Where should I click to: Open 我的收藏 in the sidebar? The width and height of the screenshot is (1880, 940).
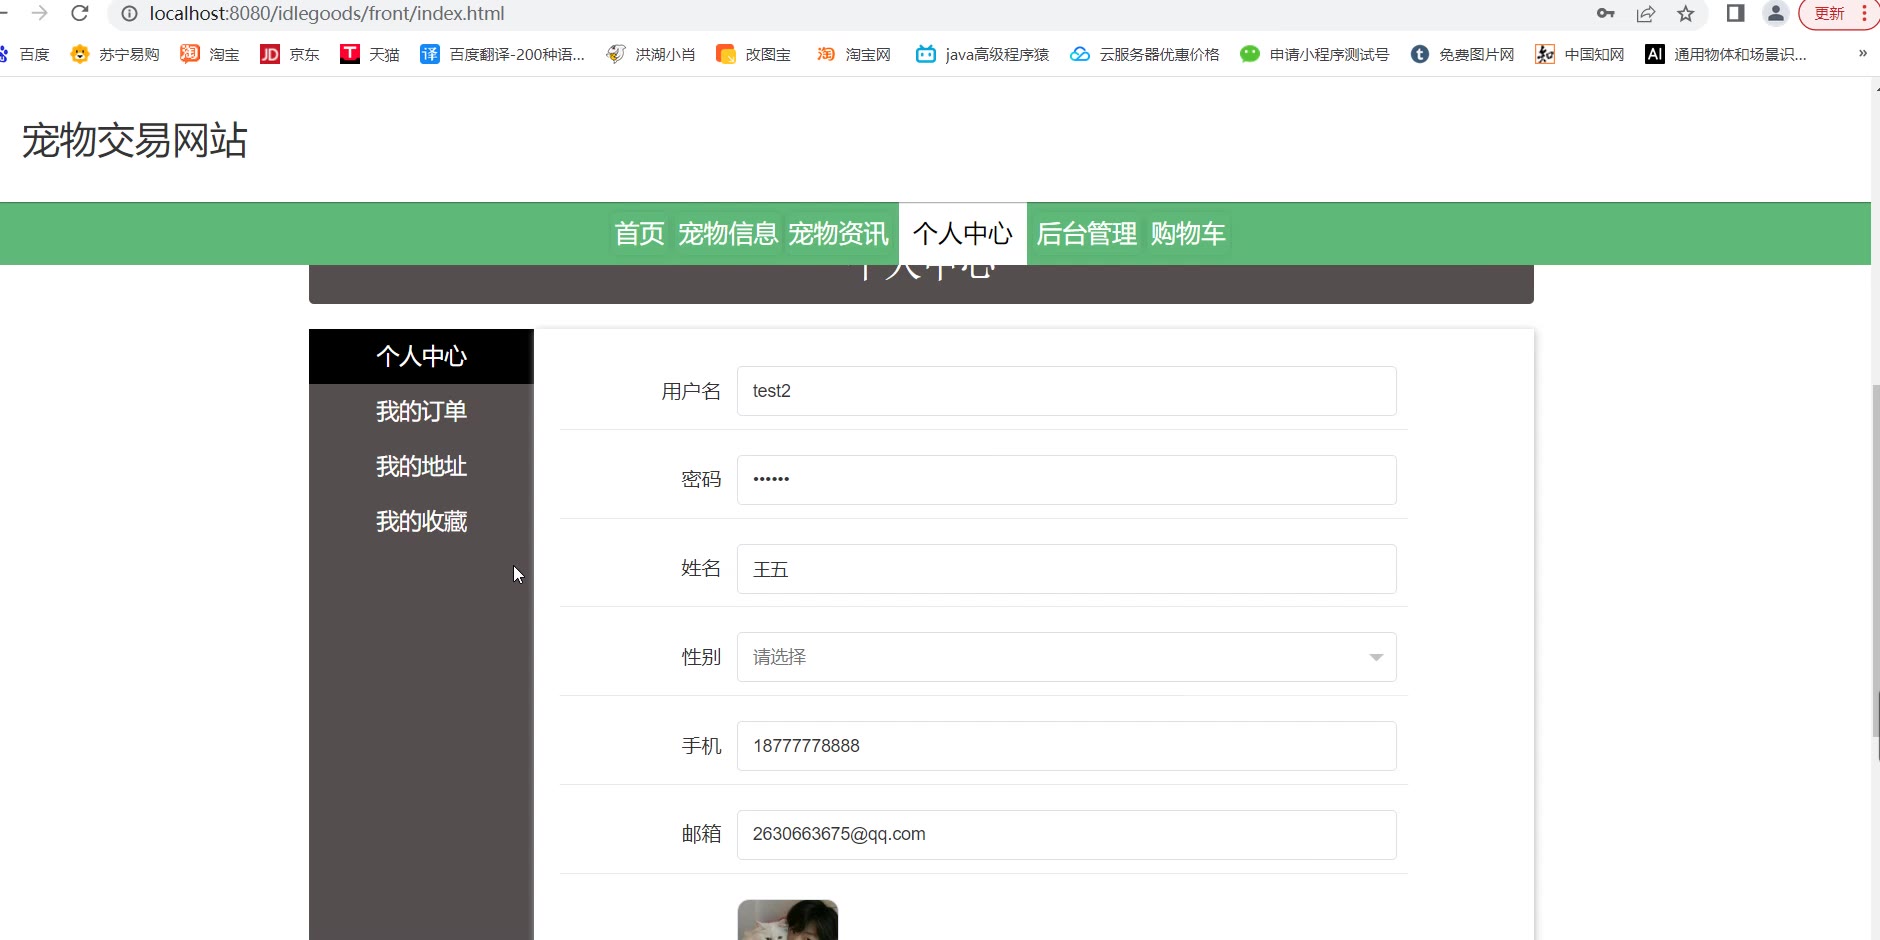tap(421, 522)
